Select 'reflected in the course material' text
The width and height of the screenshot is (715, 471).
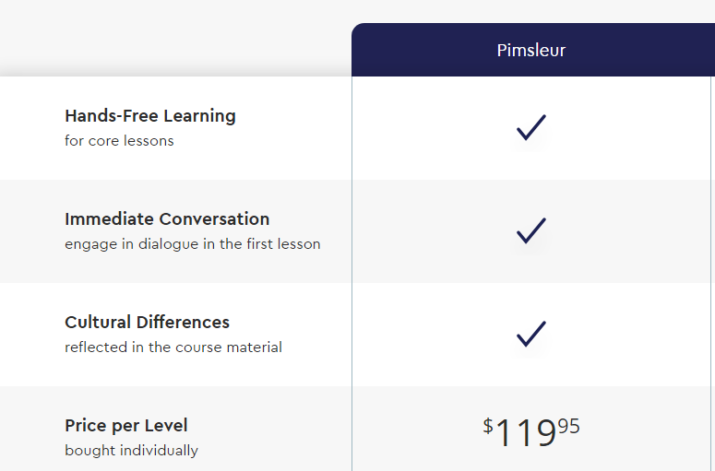pos(173,347)
